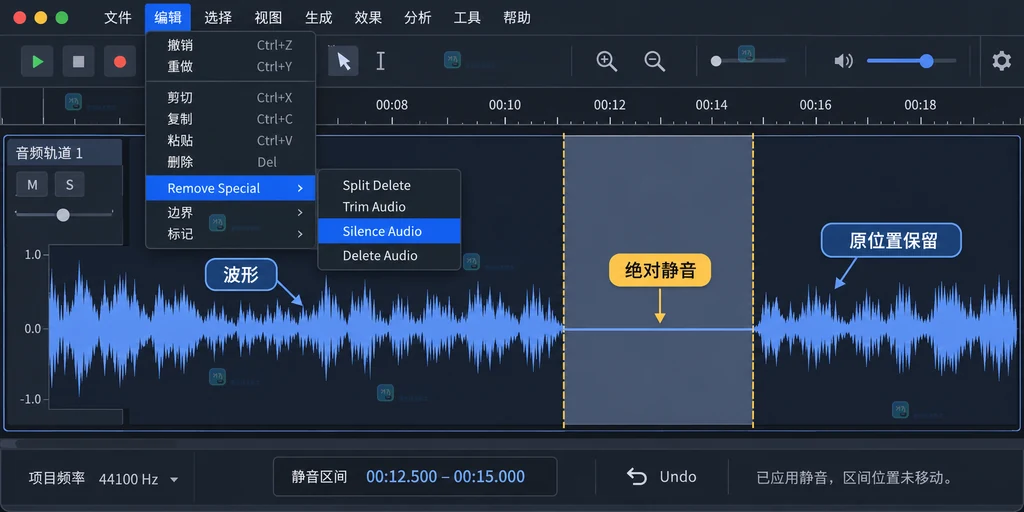Choose 删除 from the edit menu
Screen dimensions: 1024x512
pyautogui.click(x=231, y=162)
